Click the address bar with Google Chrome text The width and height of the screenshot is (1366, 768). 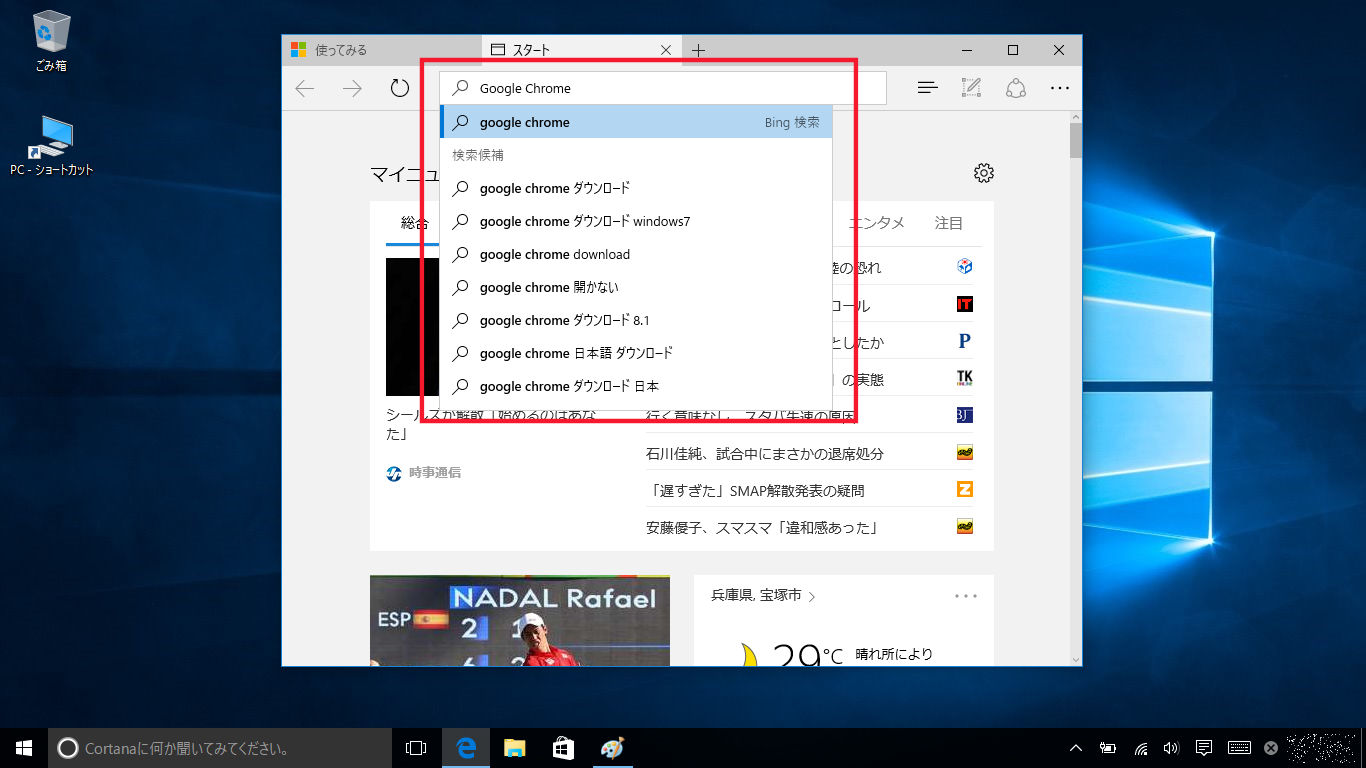[663, 88]
